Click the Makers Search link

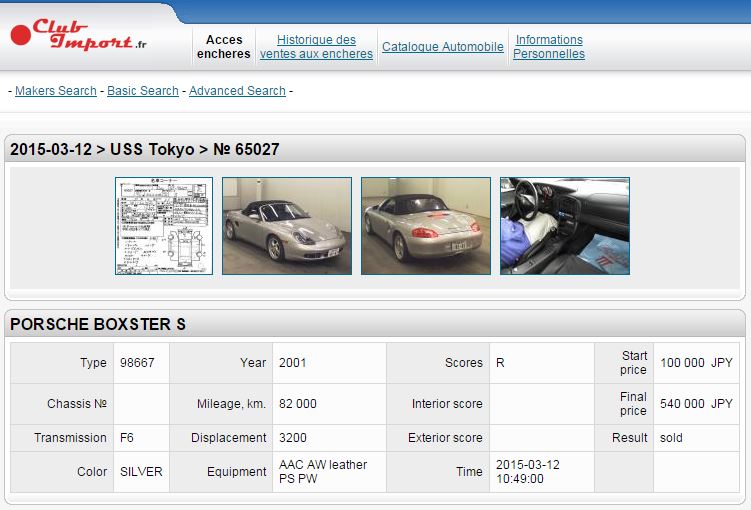[x=56, y=91]
